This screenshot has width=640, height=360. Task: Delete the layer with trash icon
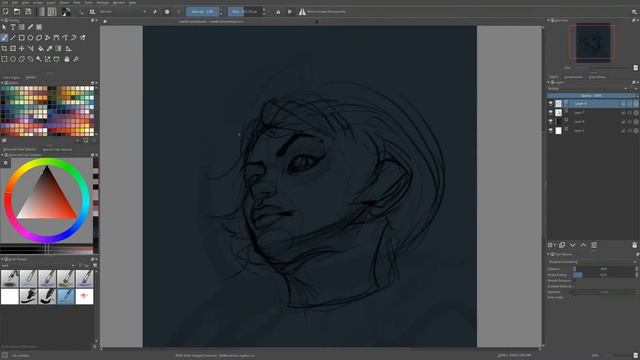(x=635, y=245)
